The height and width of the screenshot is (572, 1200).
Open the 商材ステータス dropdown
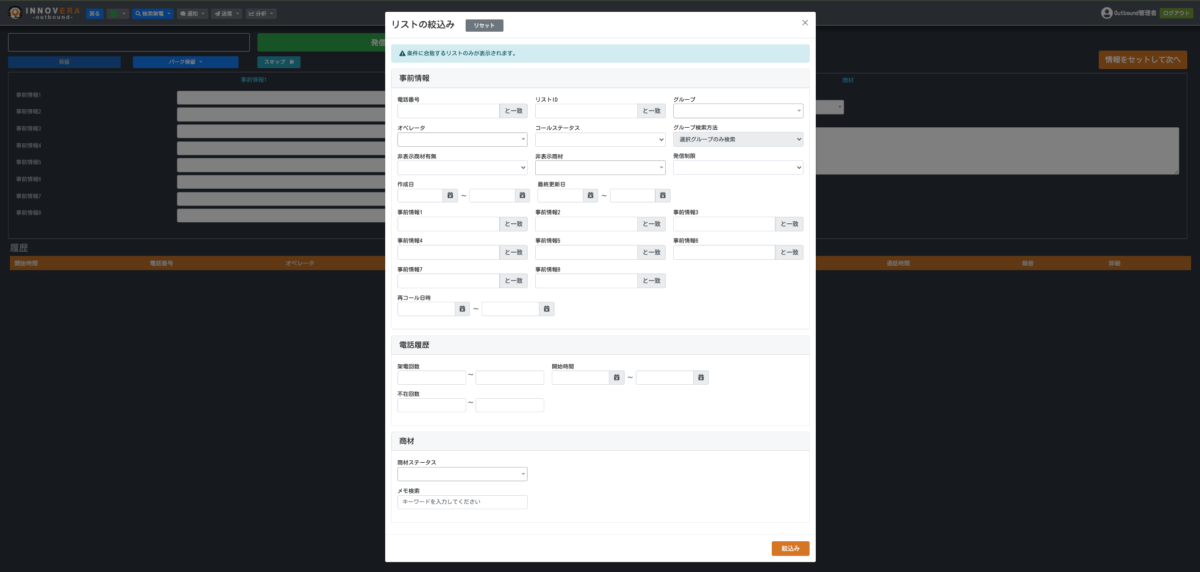pos(462,474)
